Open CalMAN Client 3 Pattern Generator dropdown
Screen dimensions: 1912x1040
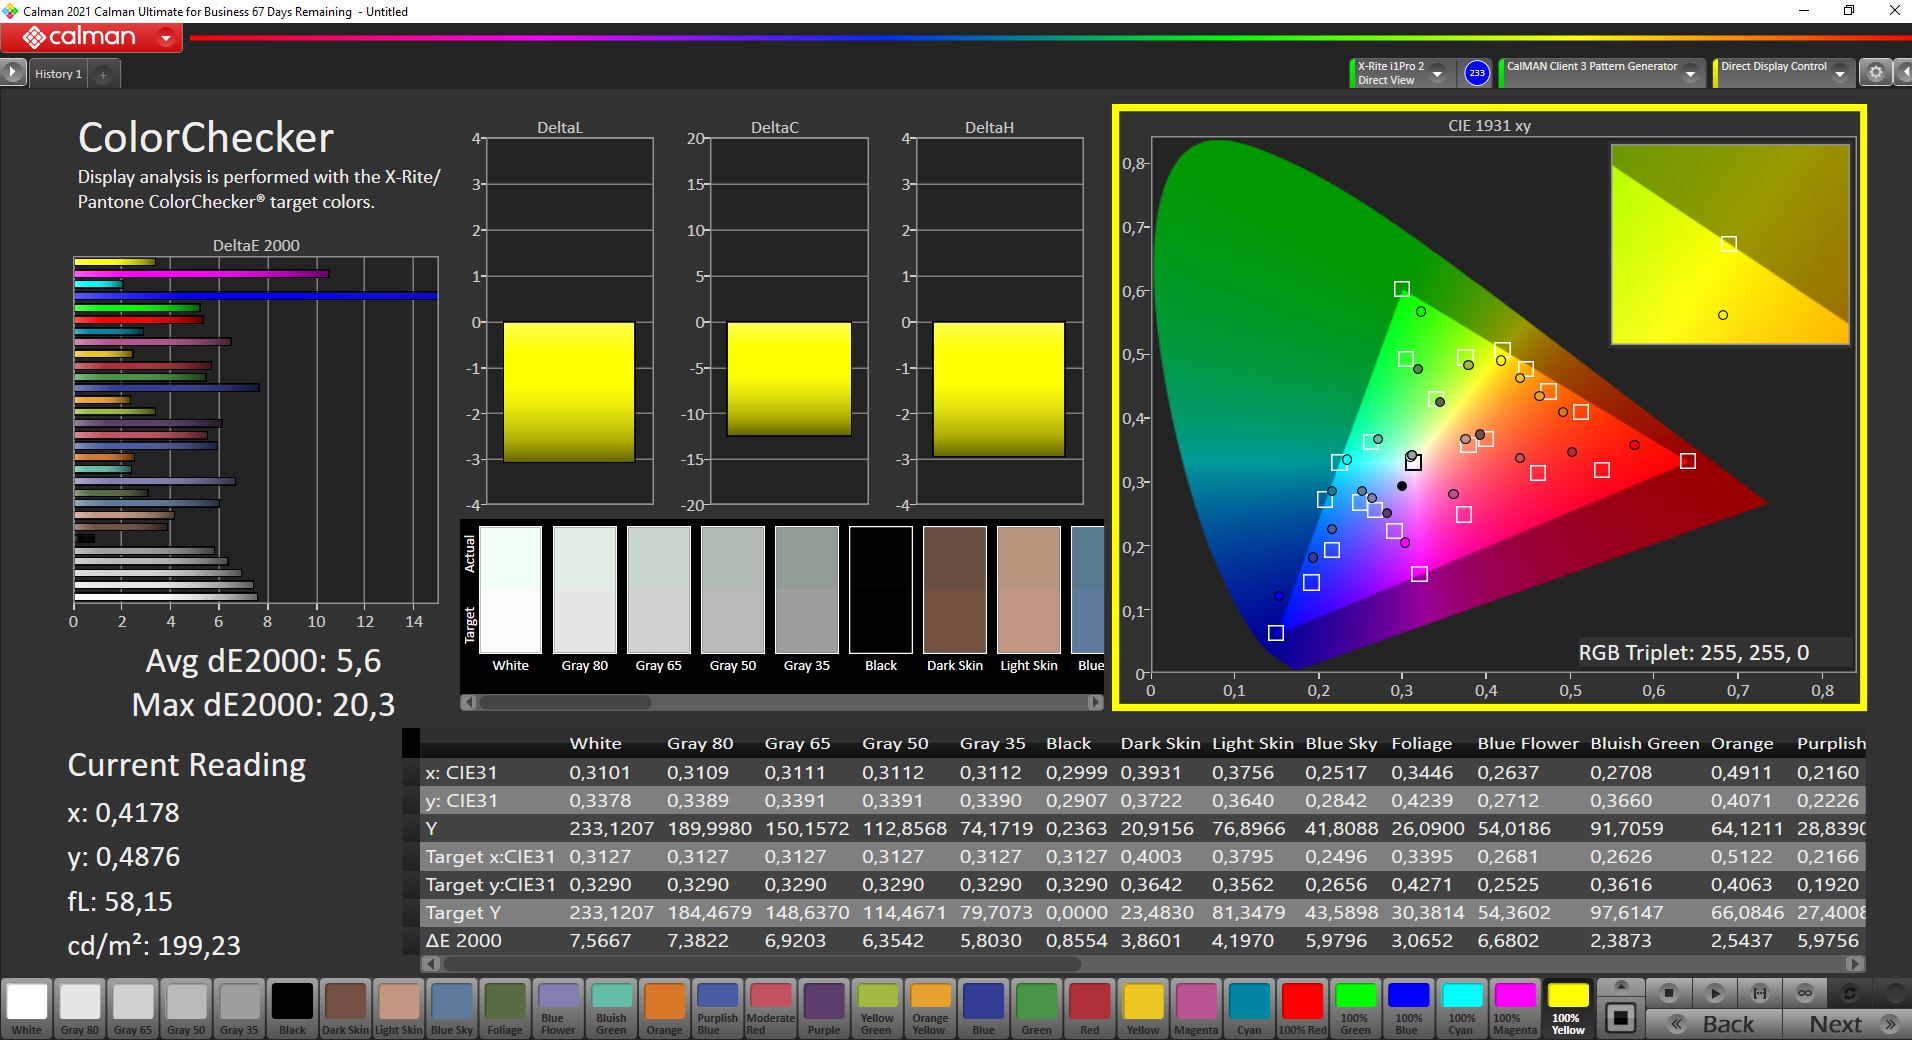(x=1690, y=74)
